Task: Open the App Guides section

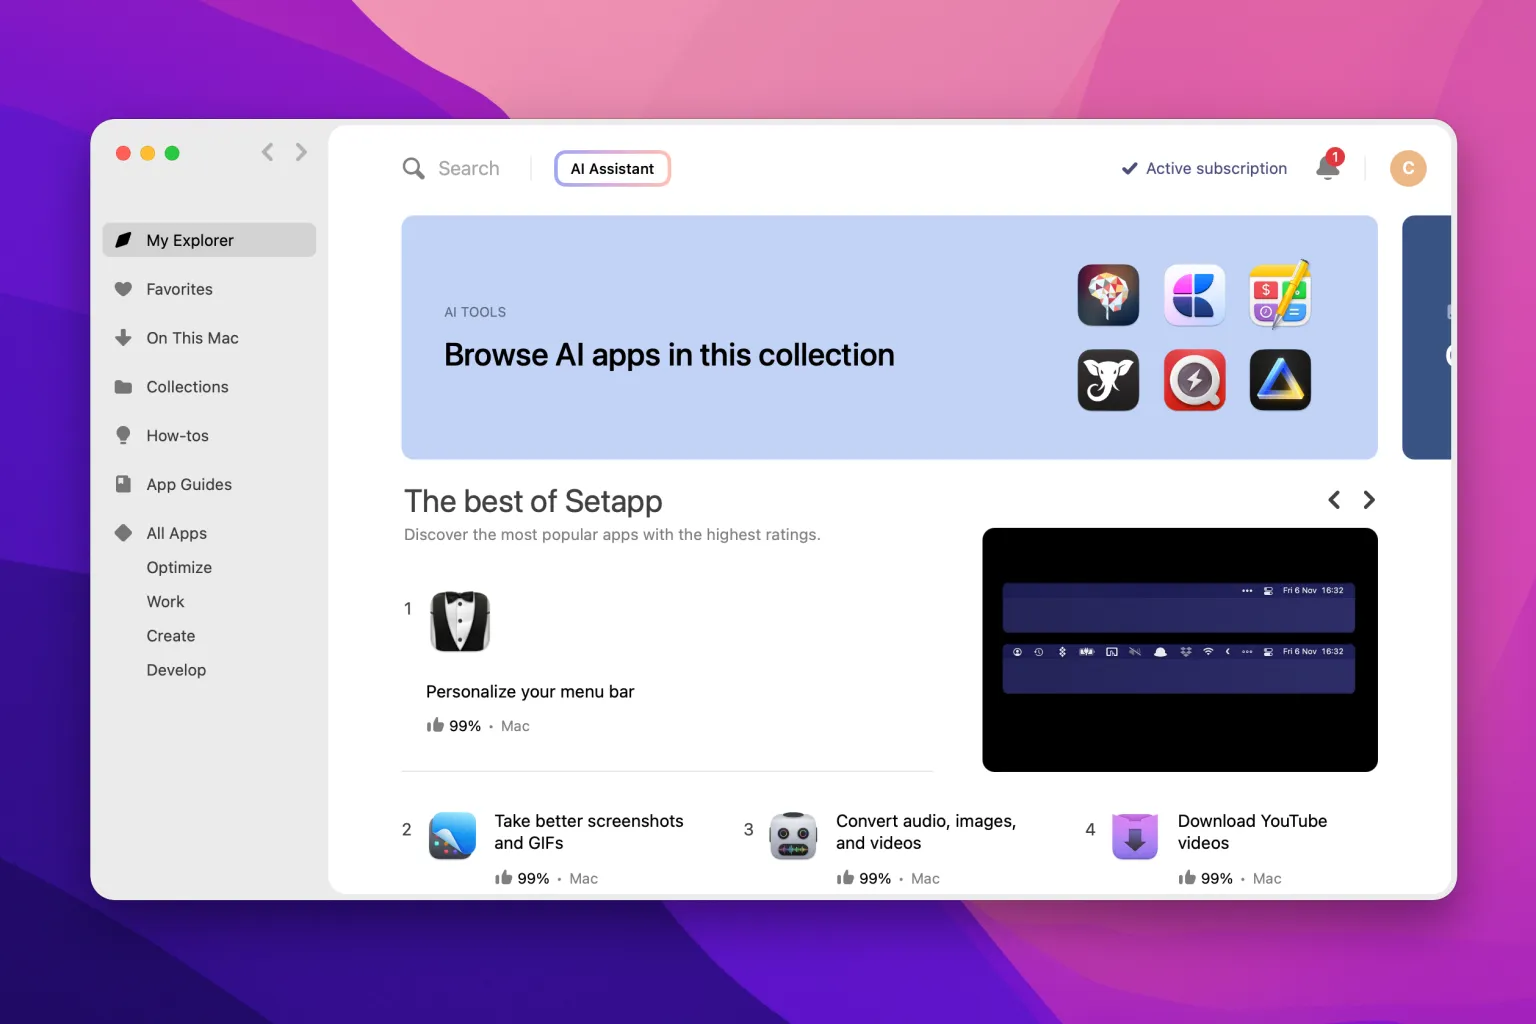Action: pos(190,484)
